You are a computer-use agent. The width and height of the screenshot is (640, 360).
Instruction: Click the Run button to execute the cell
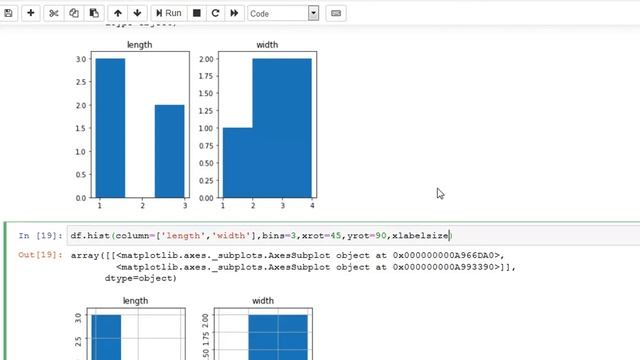click(169, 13)
